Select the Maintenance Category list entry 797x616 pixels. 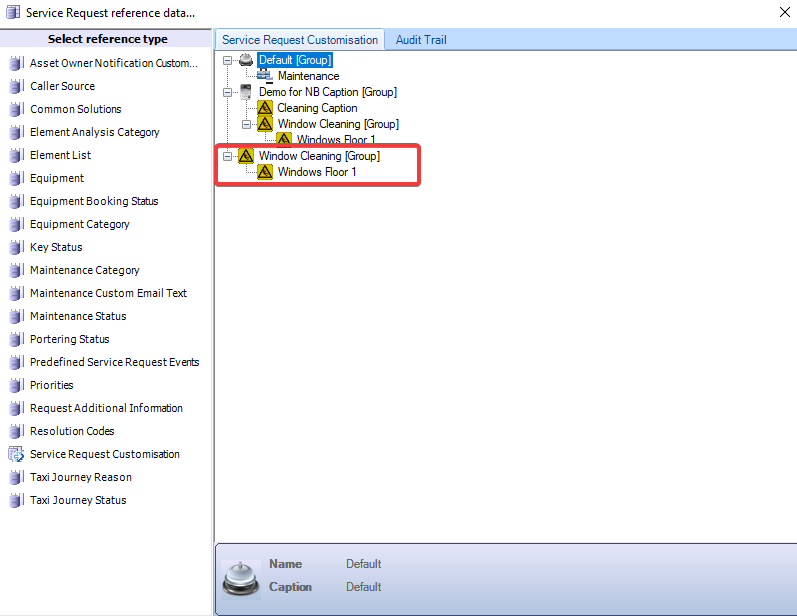coord(85,270)
